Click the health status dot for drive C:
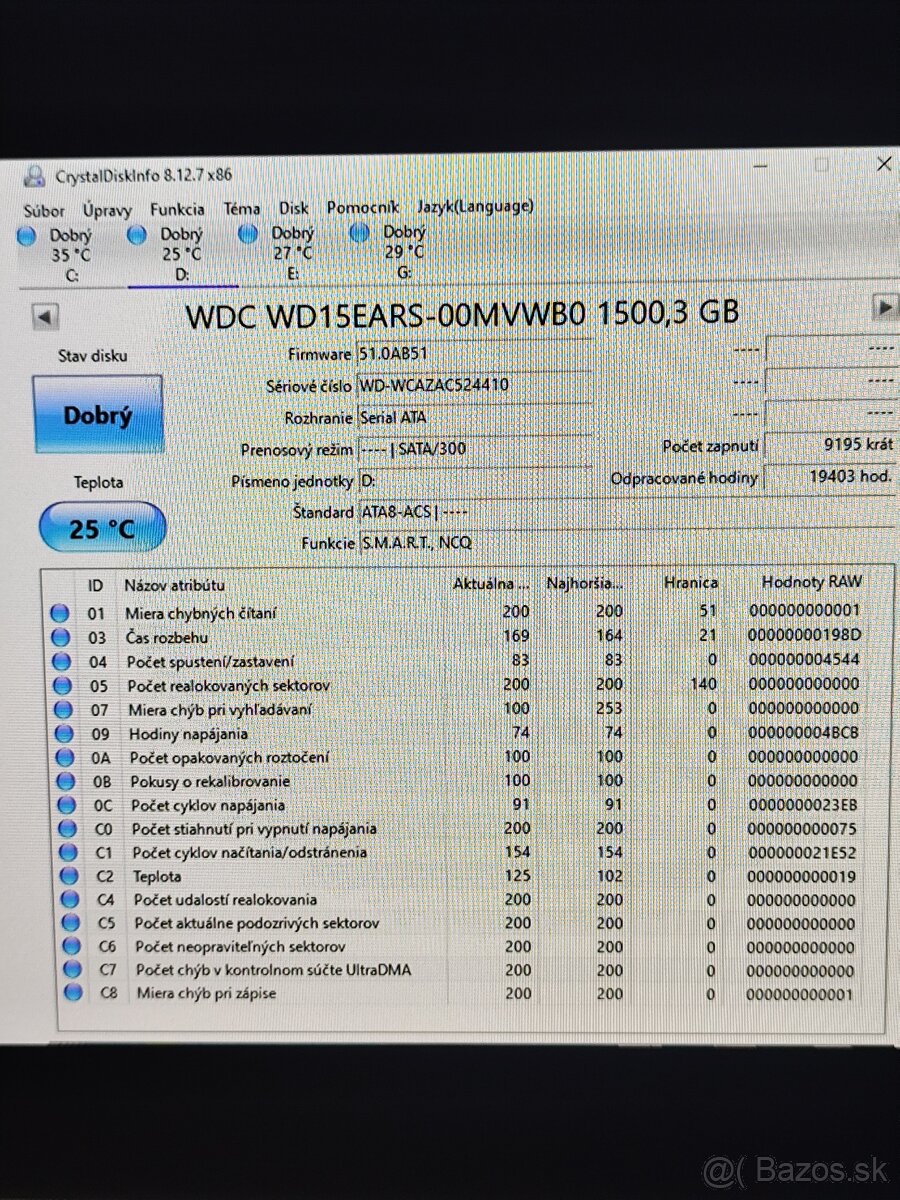This screenshot has width=900, height=1200. tap(24, 235)
